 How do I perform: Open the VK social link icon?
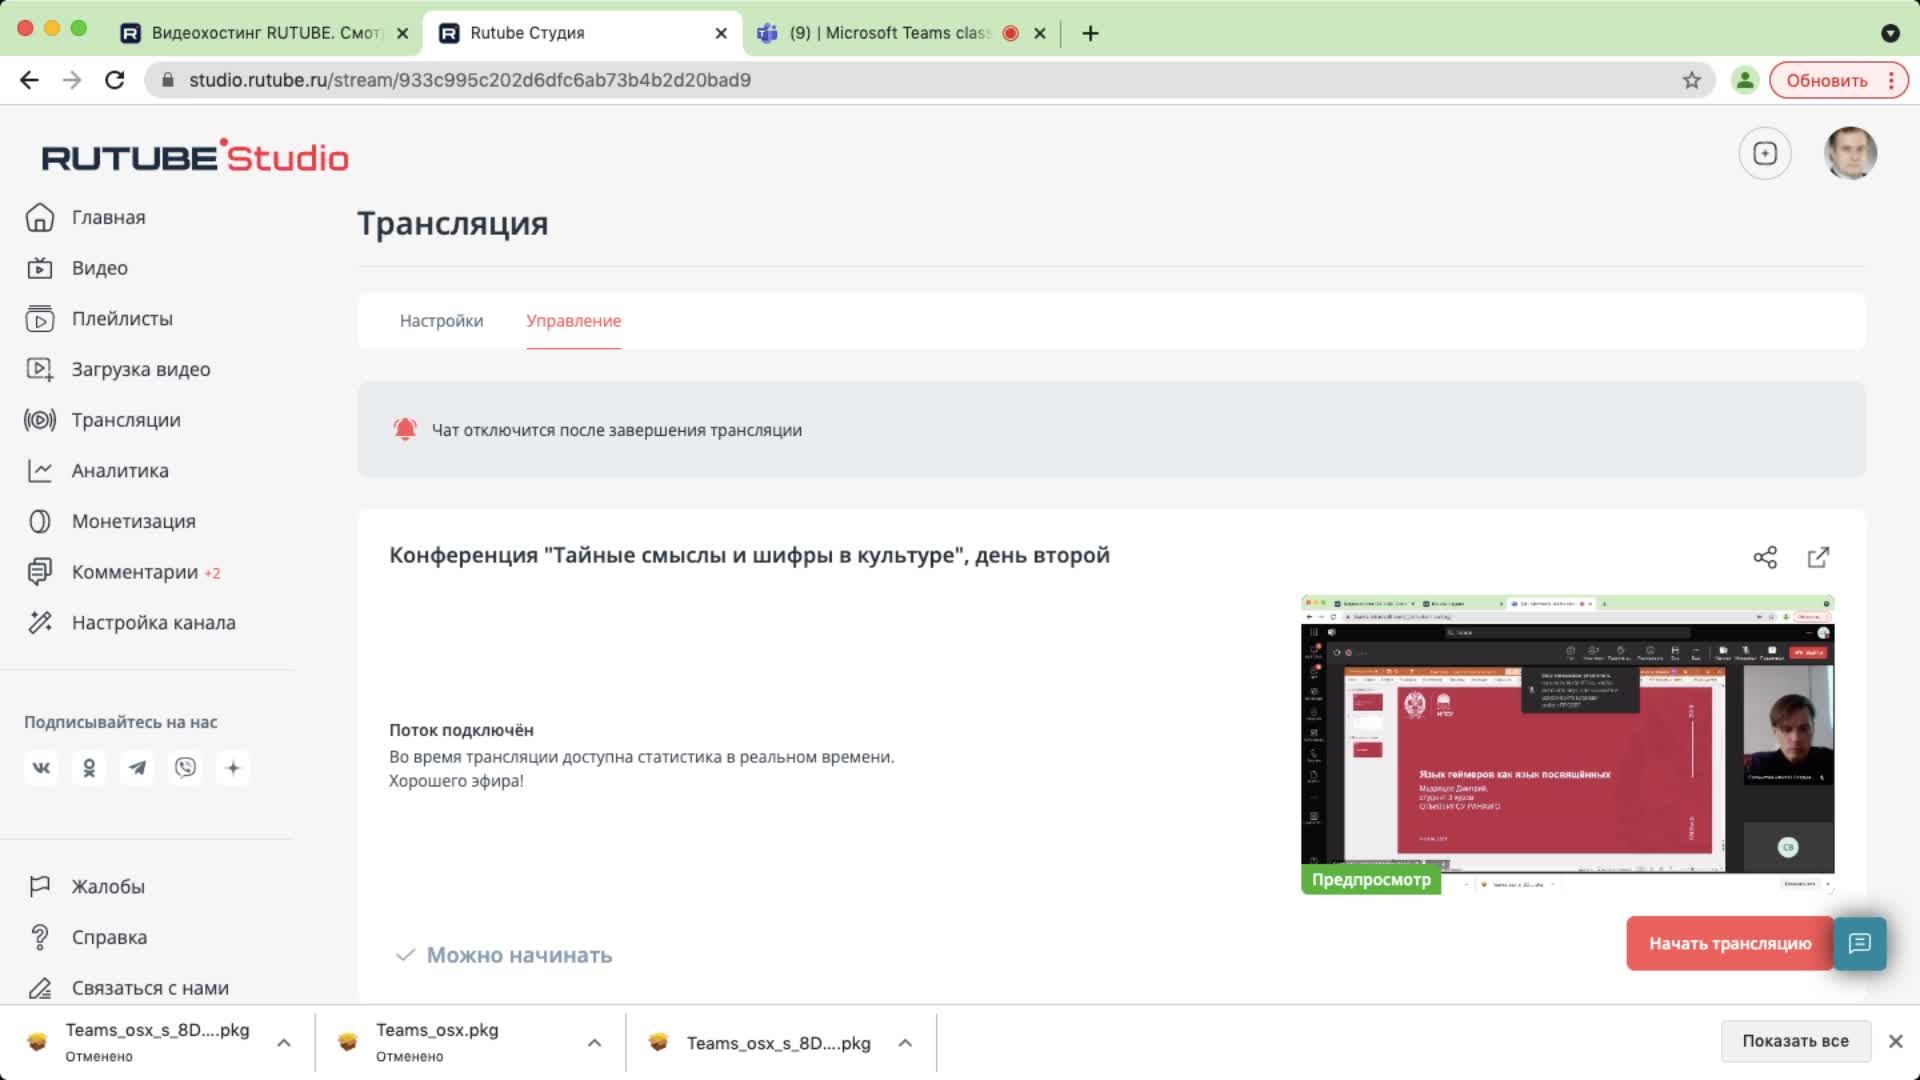point(41,768)
